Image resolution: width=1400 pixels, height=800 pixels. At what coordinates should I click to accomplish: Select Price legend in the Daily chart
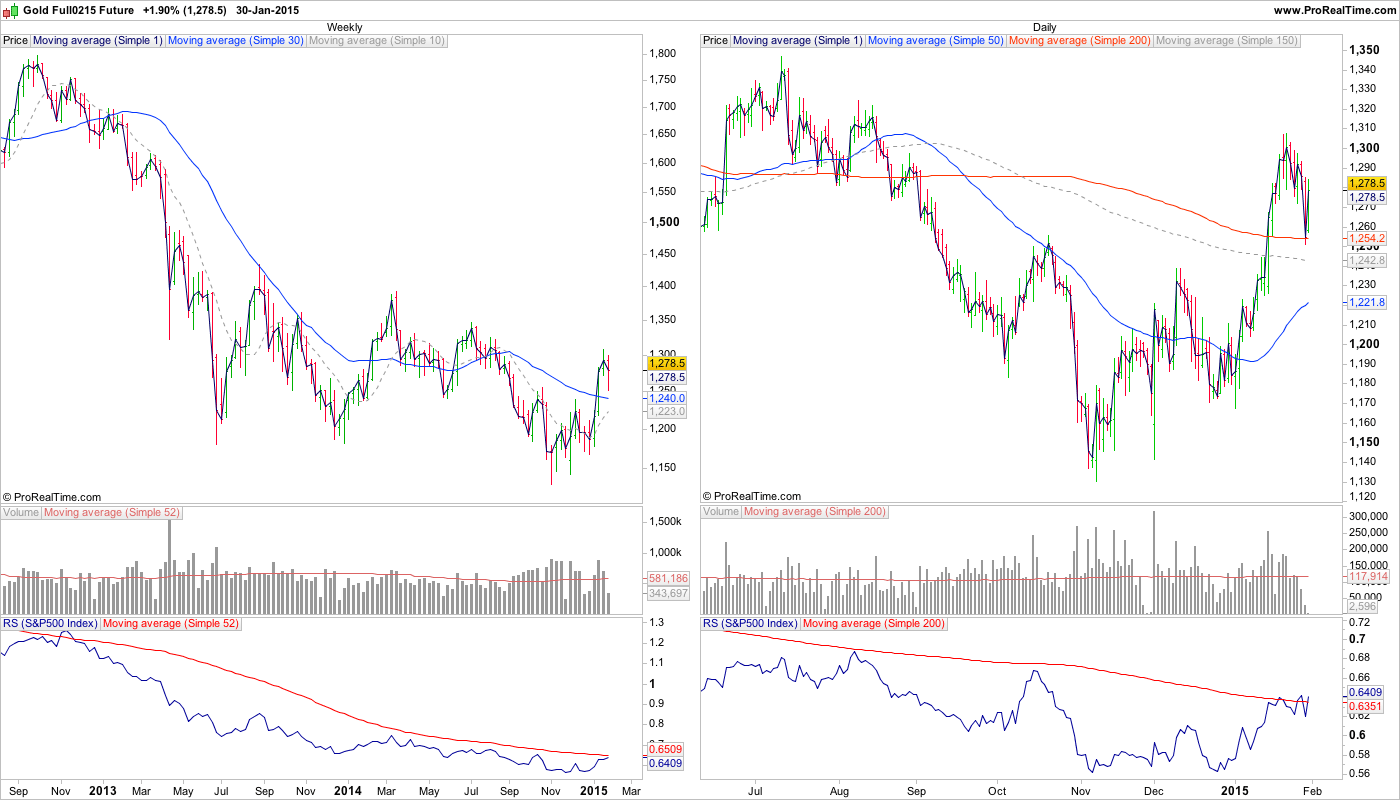tap(716, 41)
